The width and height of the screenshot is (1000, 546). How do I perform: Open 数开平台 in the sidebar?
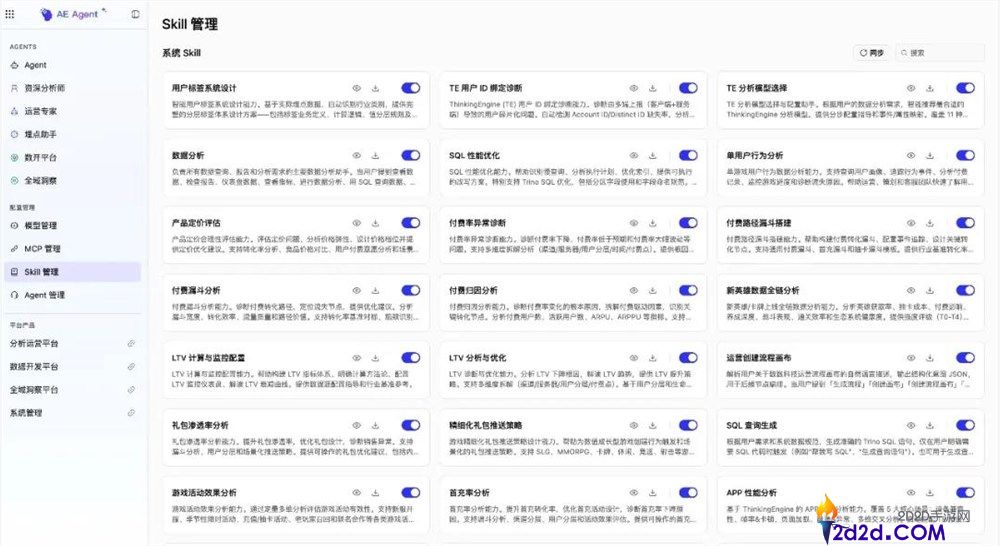tap(72, 158)
